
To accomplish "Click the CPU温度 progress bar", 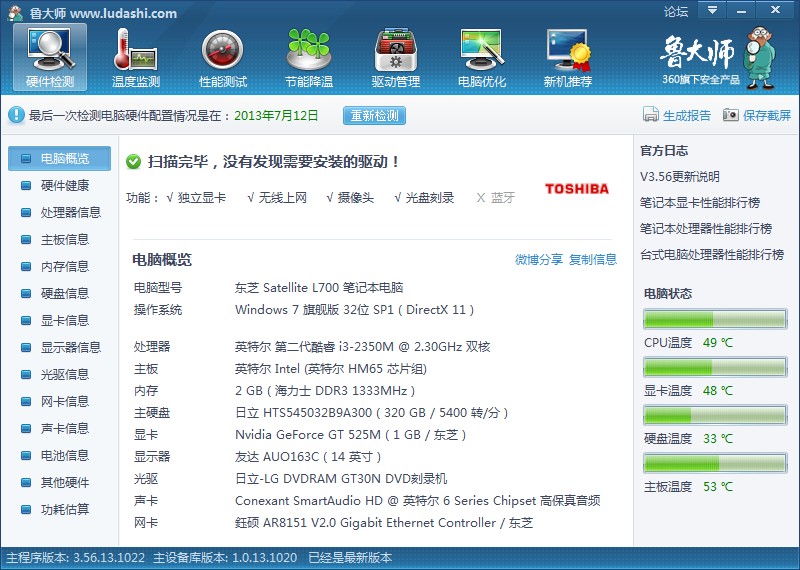I will click(715, 319).
